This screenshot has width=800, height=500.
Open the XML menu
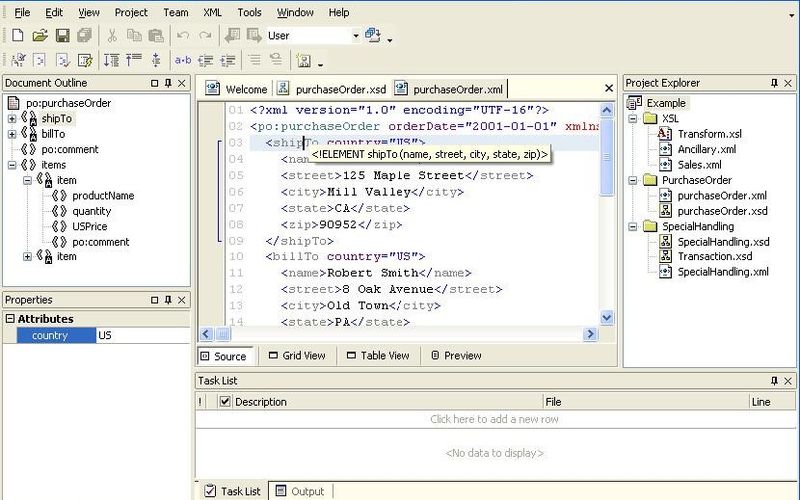pos(212,12)
